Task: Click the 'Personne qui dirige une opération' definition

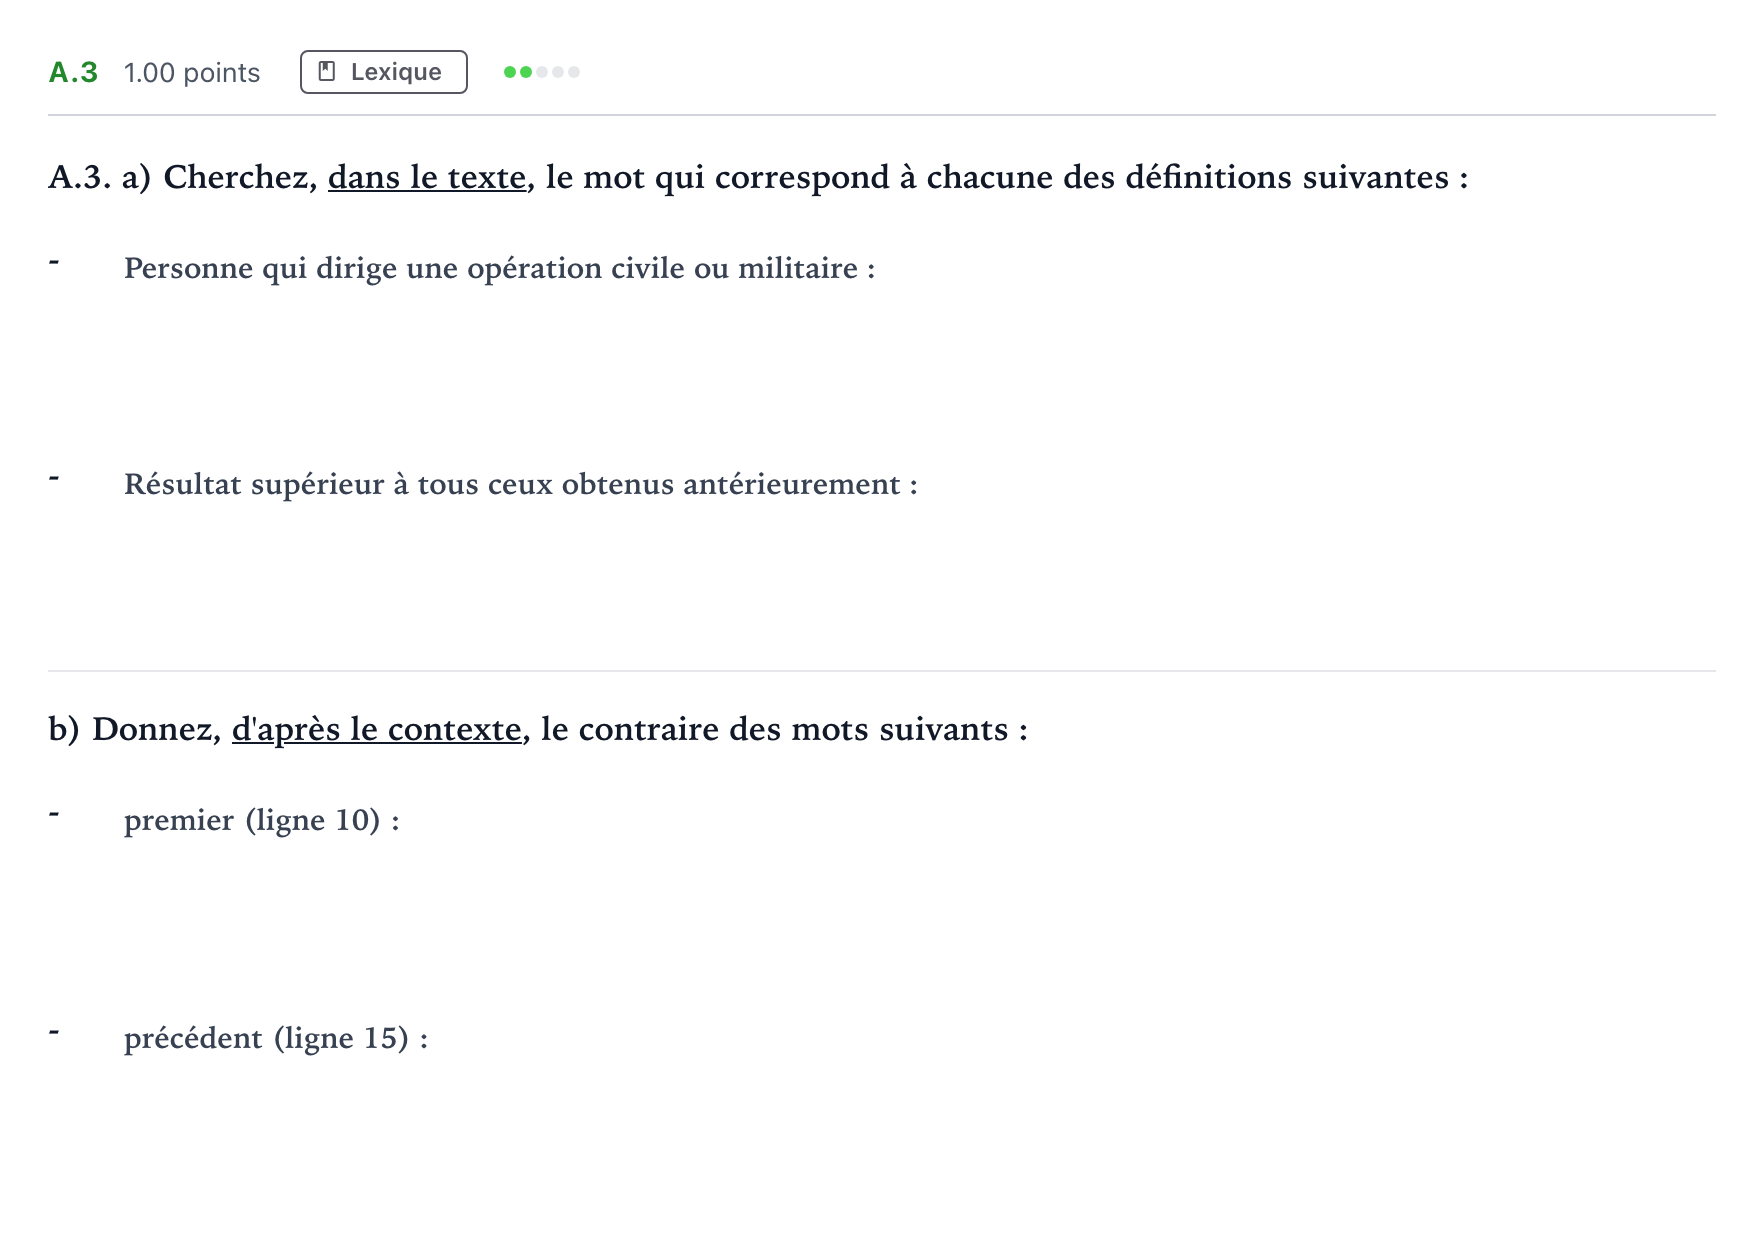Action: pos(499,268)
